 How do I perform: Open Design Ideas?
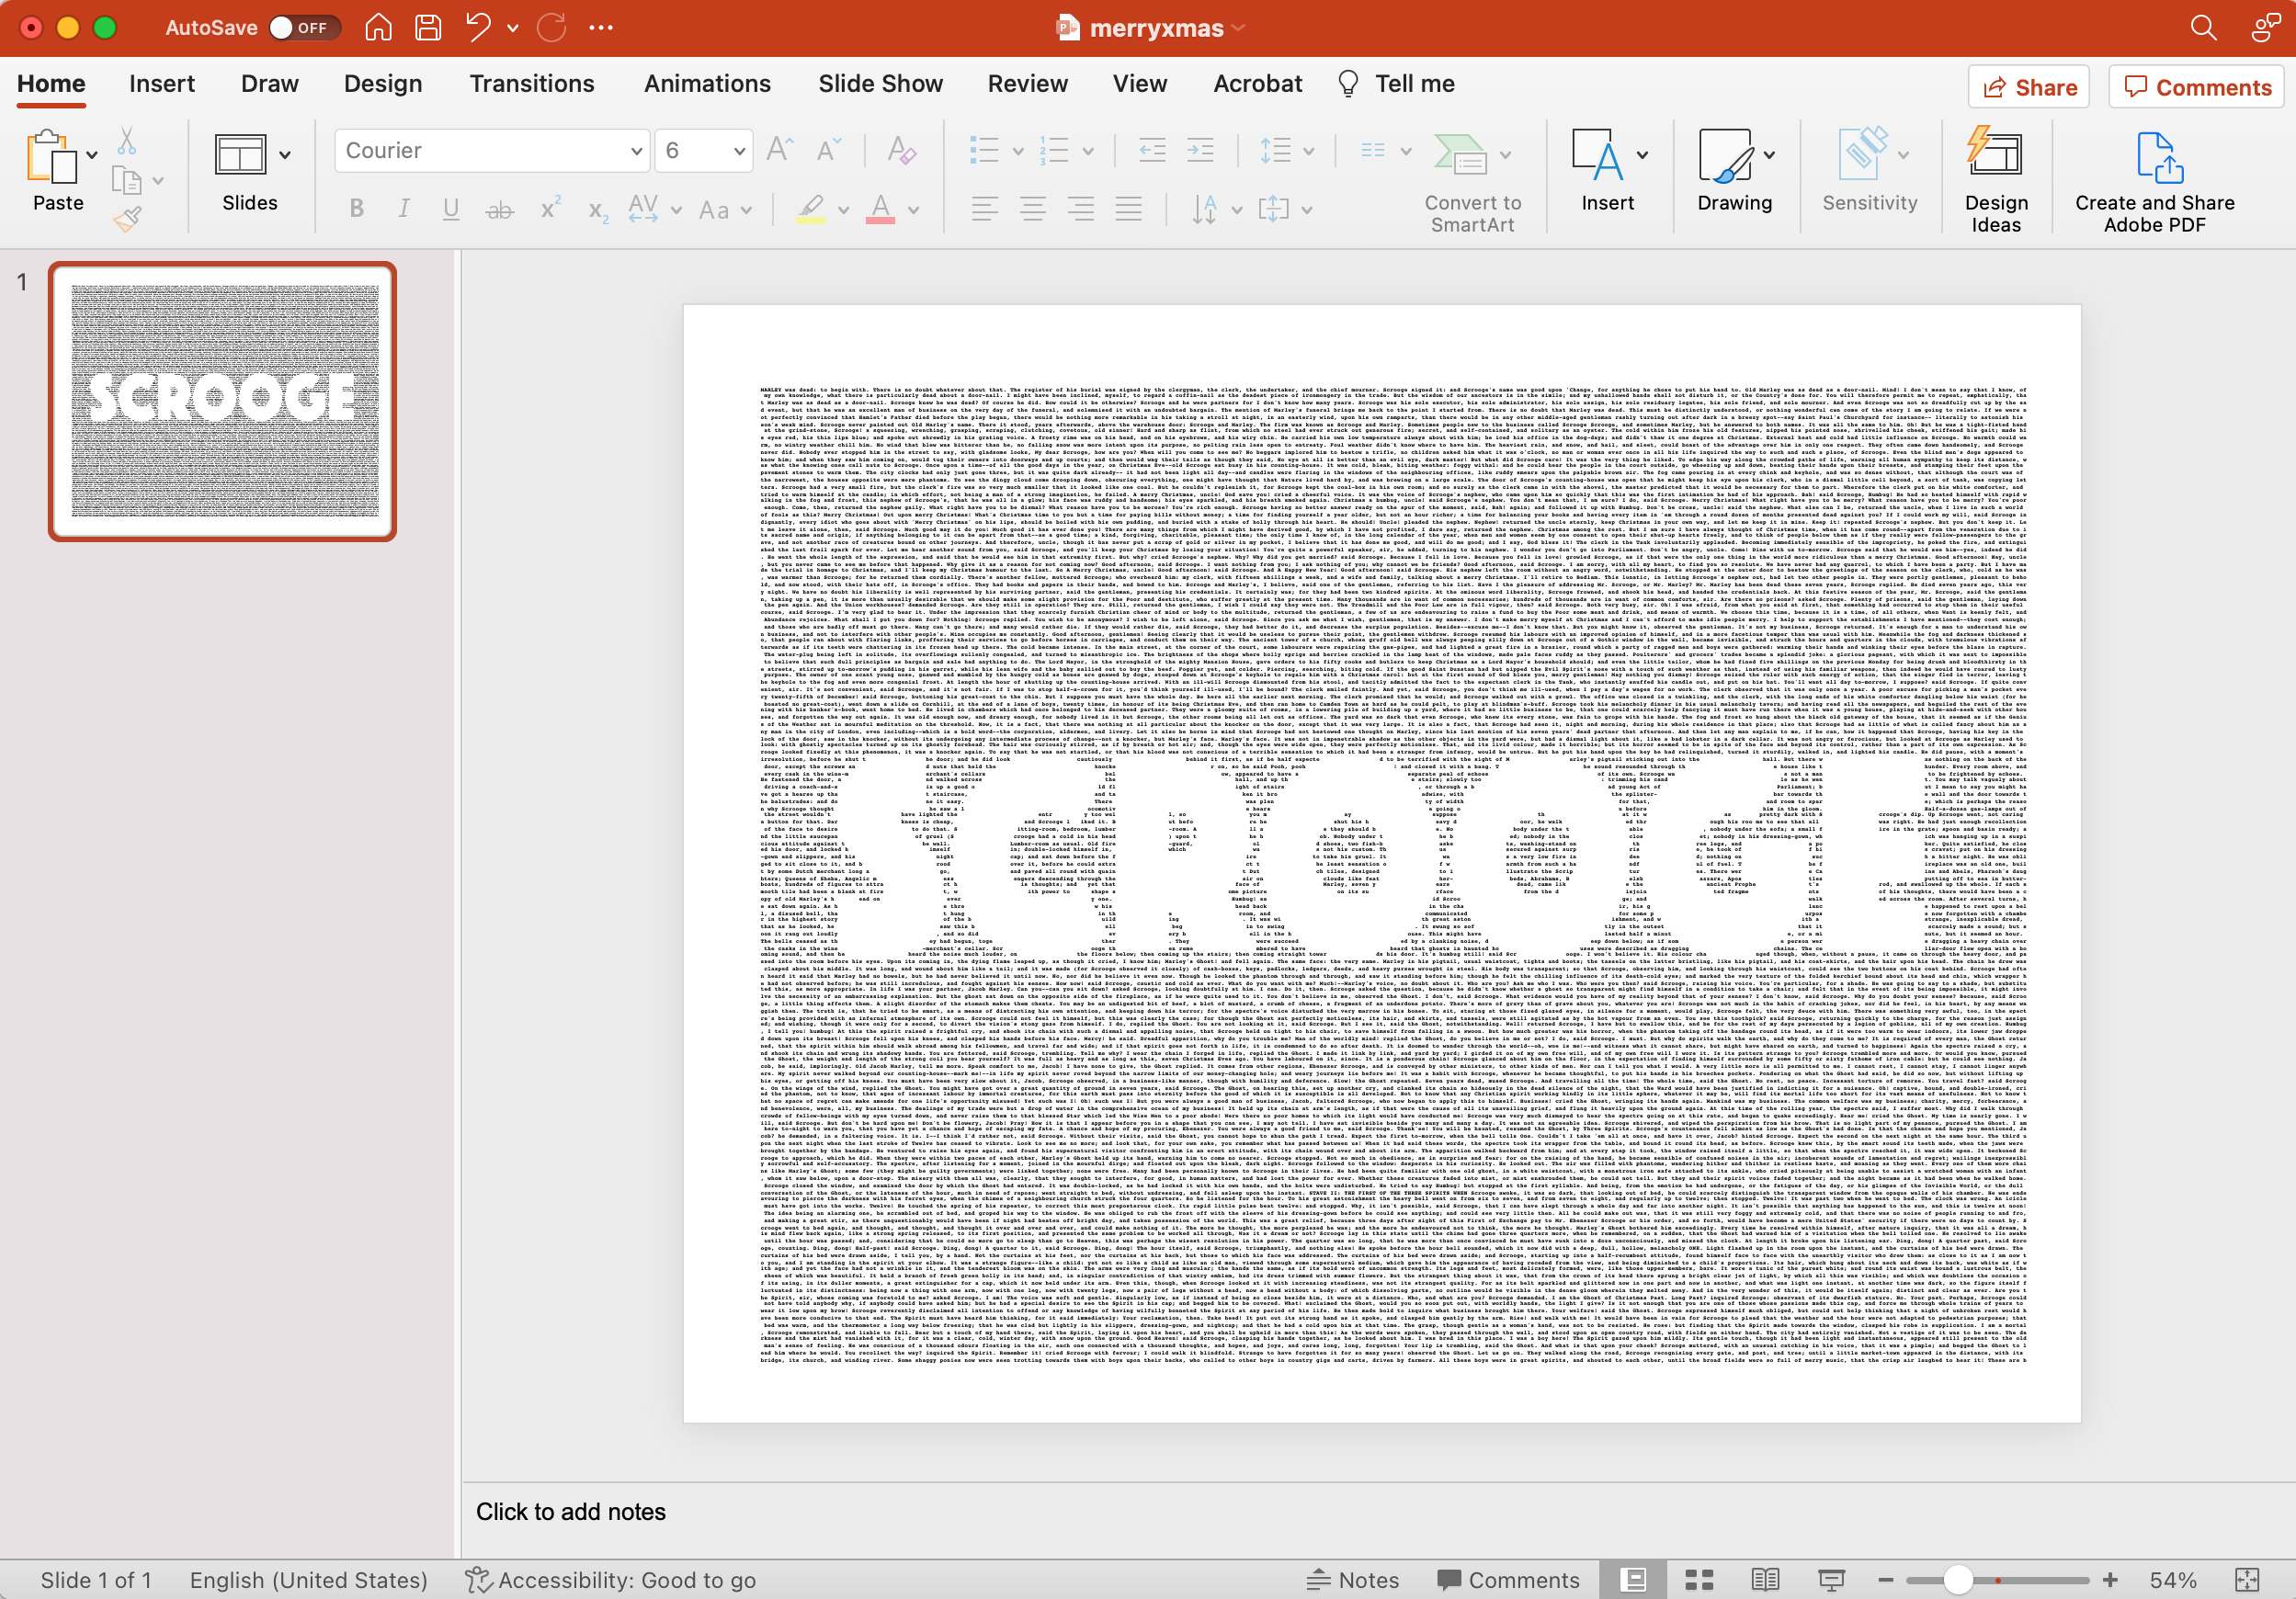pos(1996,177)
